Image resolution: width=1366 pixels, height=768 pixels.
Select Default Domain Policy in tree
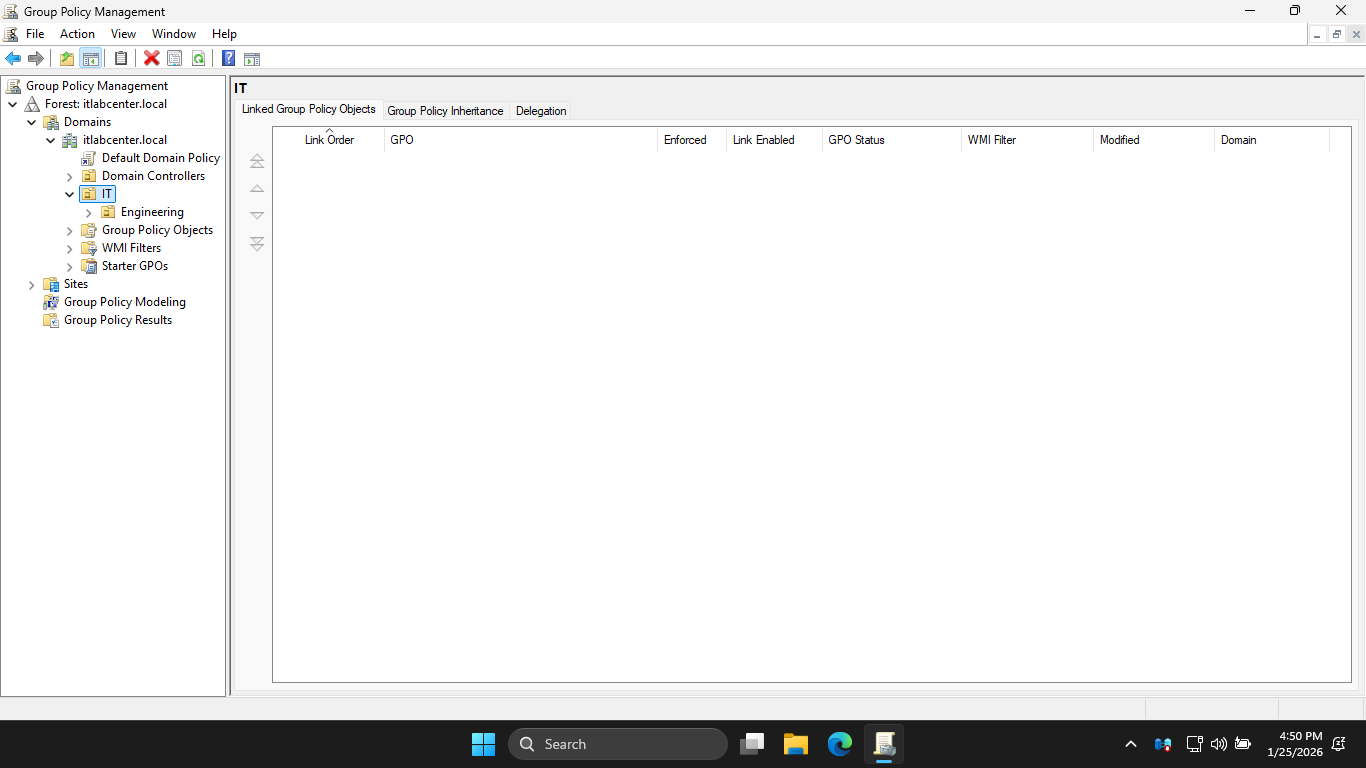point(160,158)
